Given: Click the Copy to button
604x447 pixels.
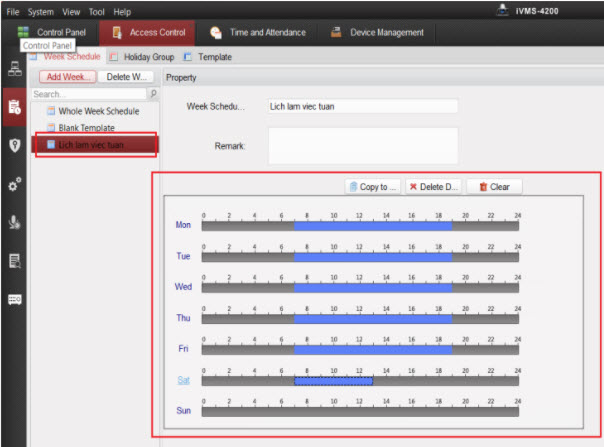Looking at the screenshot, I should click(373, 186).
